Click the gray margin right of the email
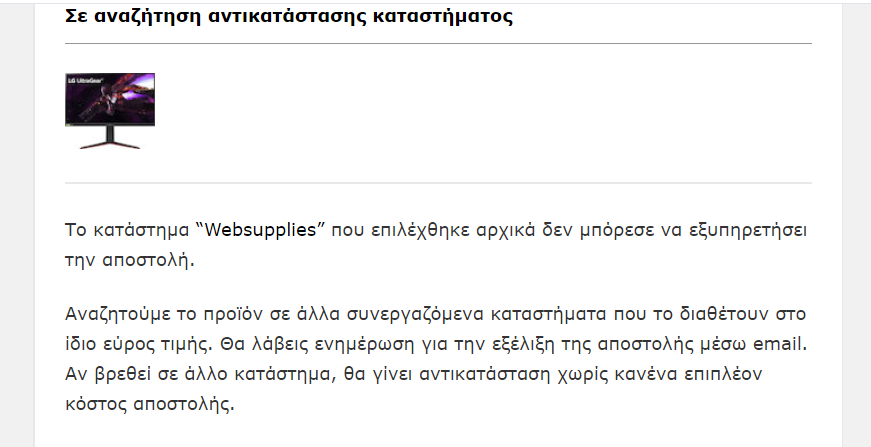Image resolution: width=871 pixels, height=447 pixels. [857, 223]
